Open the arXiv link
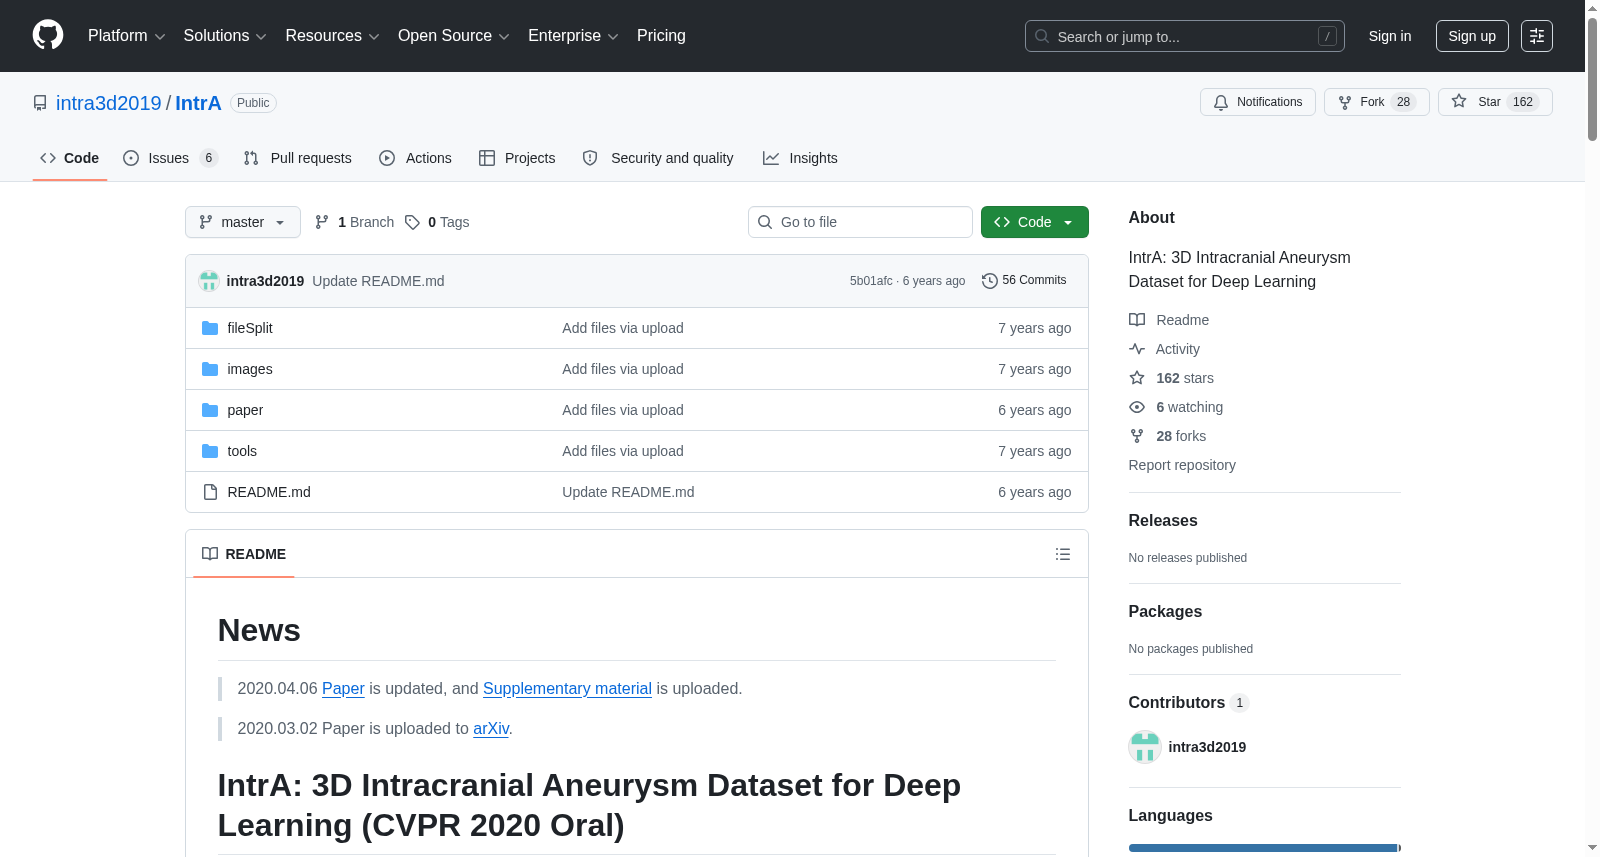 491,729
